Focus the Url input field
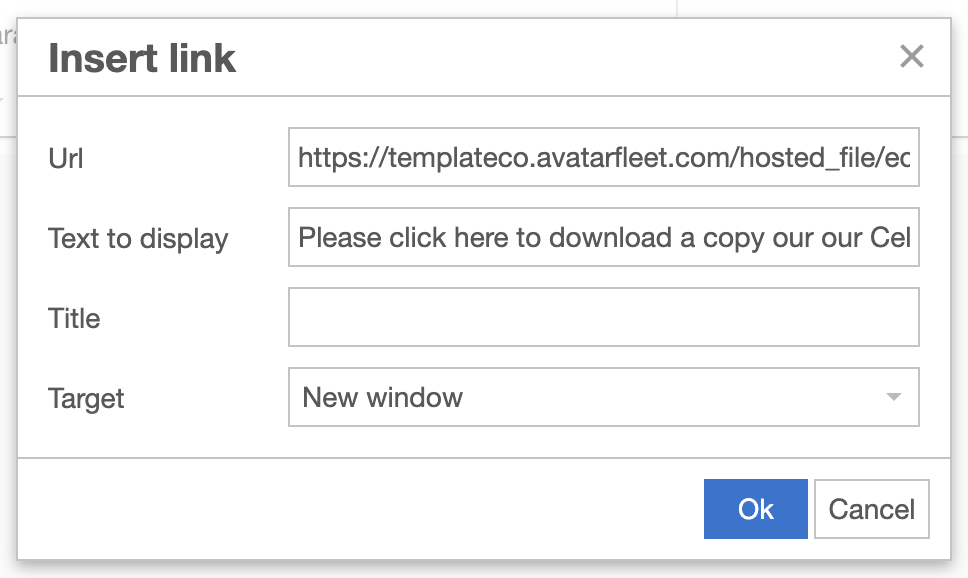This screenshot has height=578, width=968. tap(603, 157)
